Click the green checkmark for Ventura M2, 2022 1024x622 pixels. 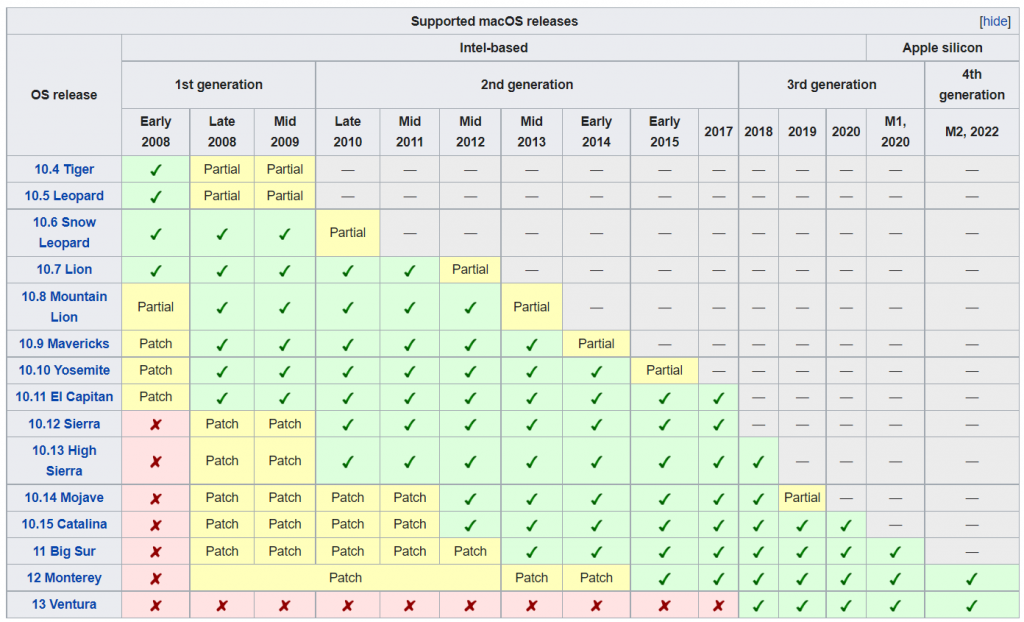click(971, 606)
